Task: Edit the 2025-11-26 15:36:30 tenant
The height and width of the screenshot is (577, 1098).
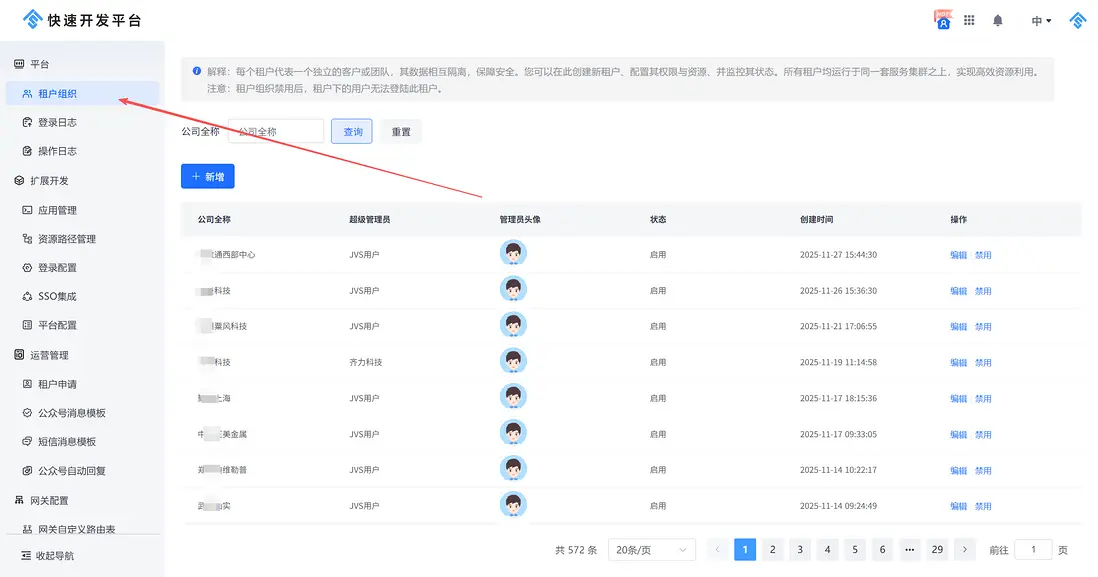Action: pyautogui.click(x=958, y=291)
